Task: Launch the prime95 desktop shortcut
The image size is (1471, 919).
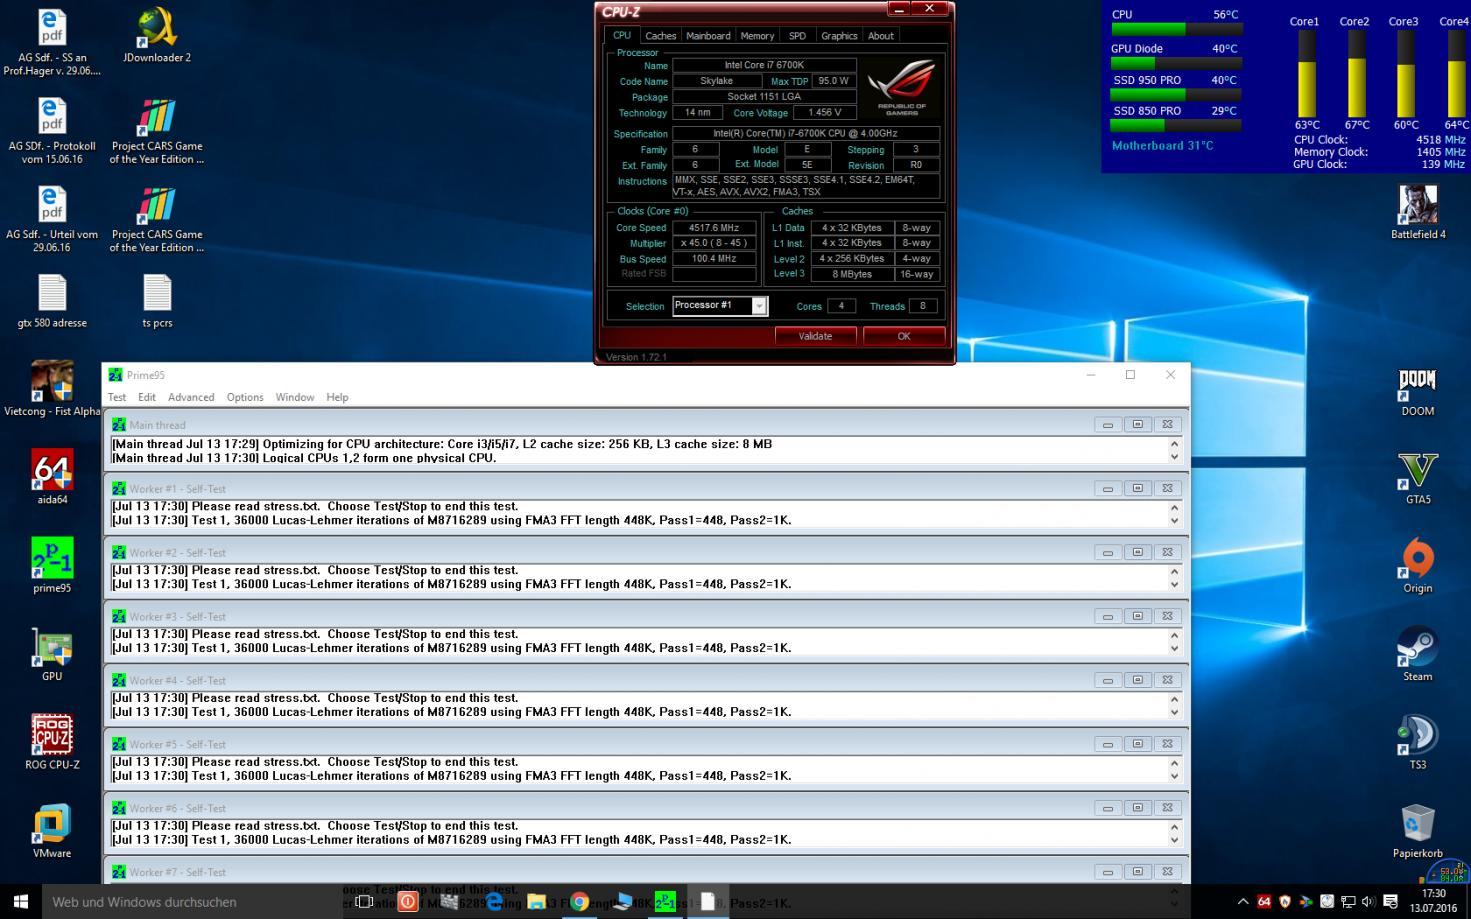Action: click(52, 565)
